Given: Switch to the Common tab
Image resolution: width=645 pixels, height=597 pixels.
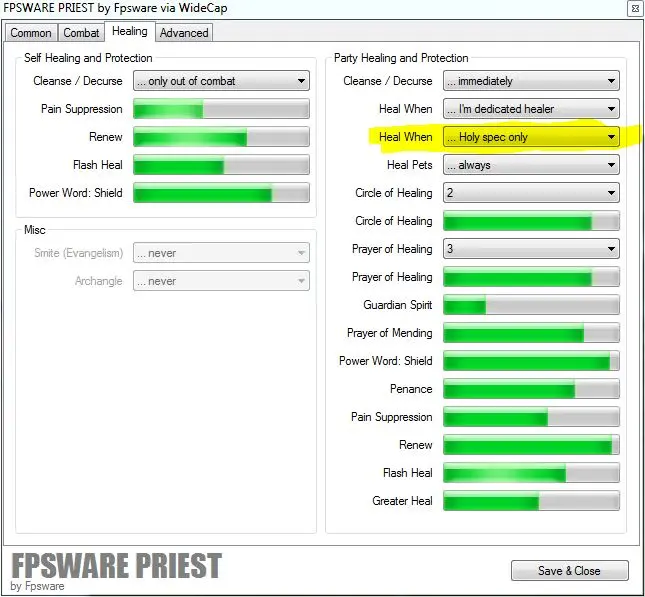Looking at the screenshot, I should [x=31, y=33].
